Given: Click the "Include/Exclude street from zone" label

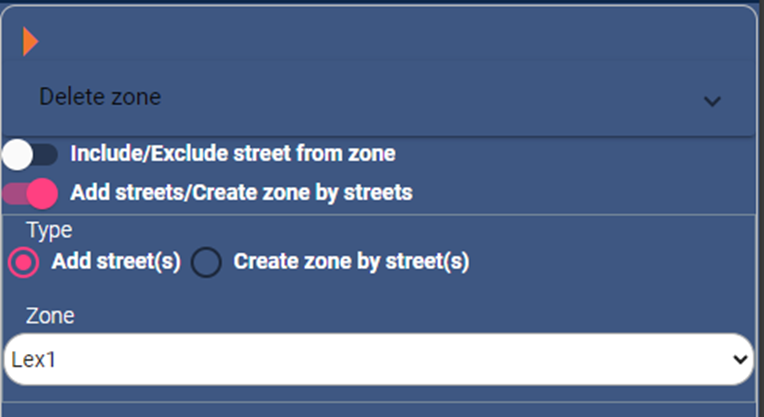Looking at the screenshot, I should pos(233,154).
